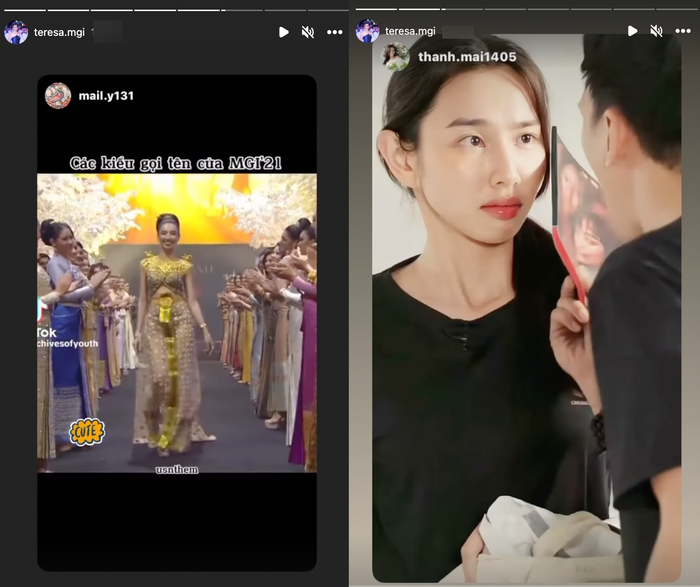
Task: Play the left teresa.mgi story
Action: click(x=283, y=32)
